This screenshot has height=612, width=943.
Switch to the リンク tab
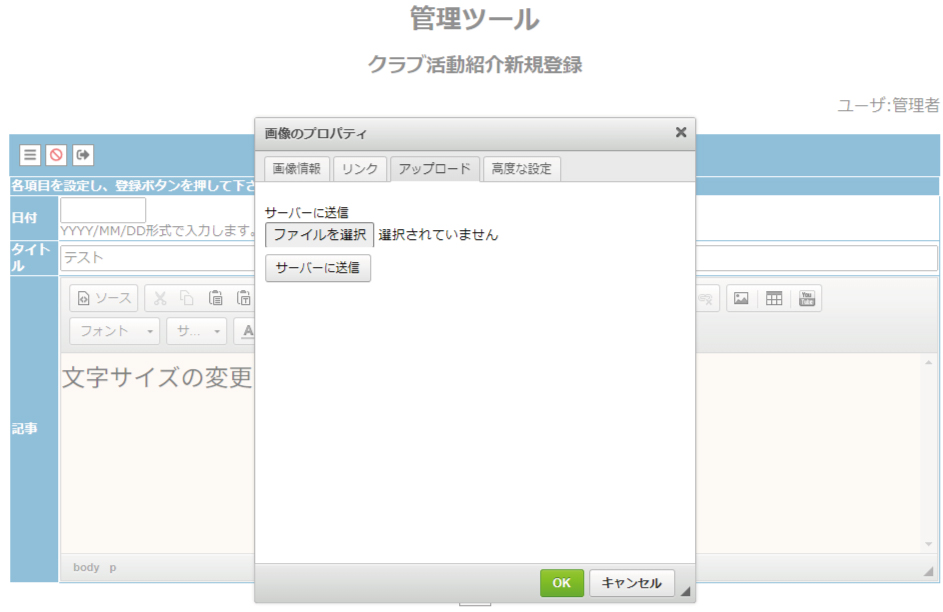(360, 169)
